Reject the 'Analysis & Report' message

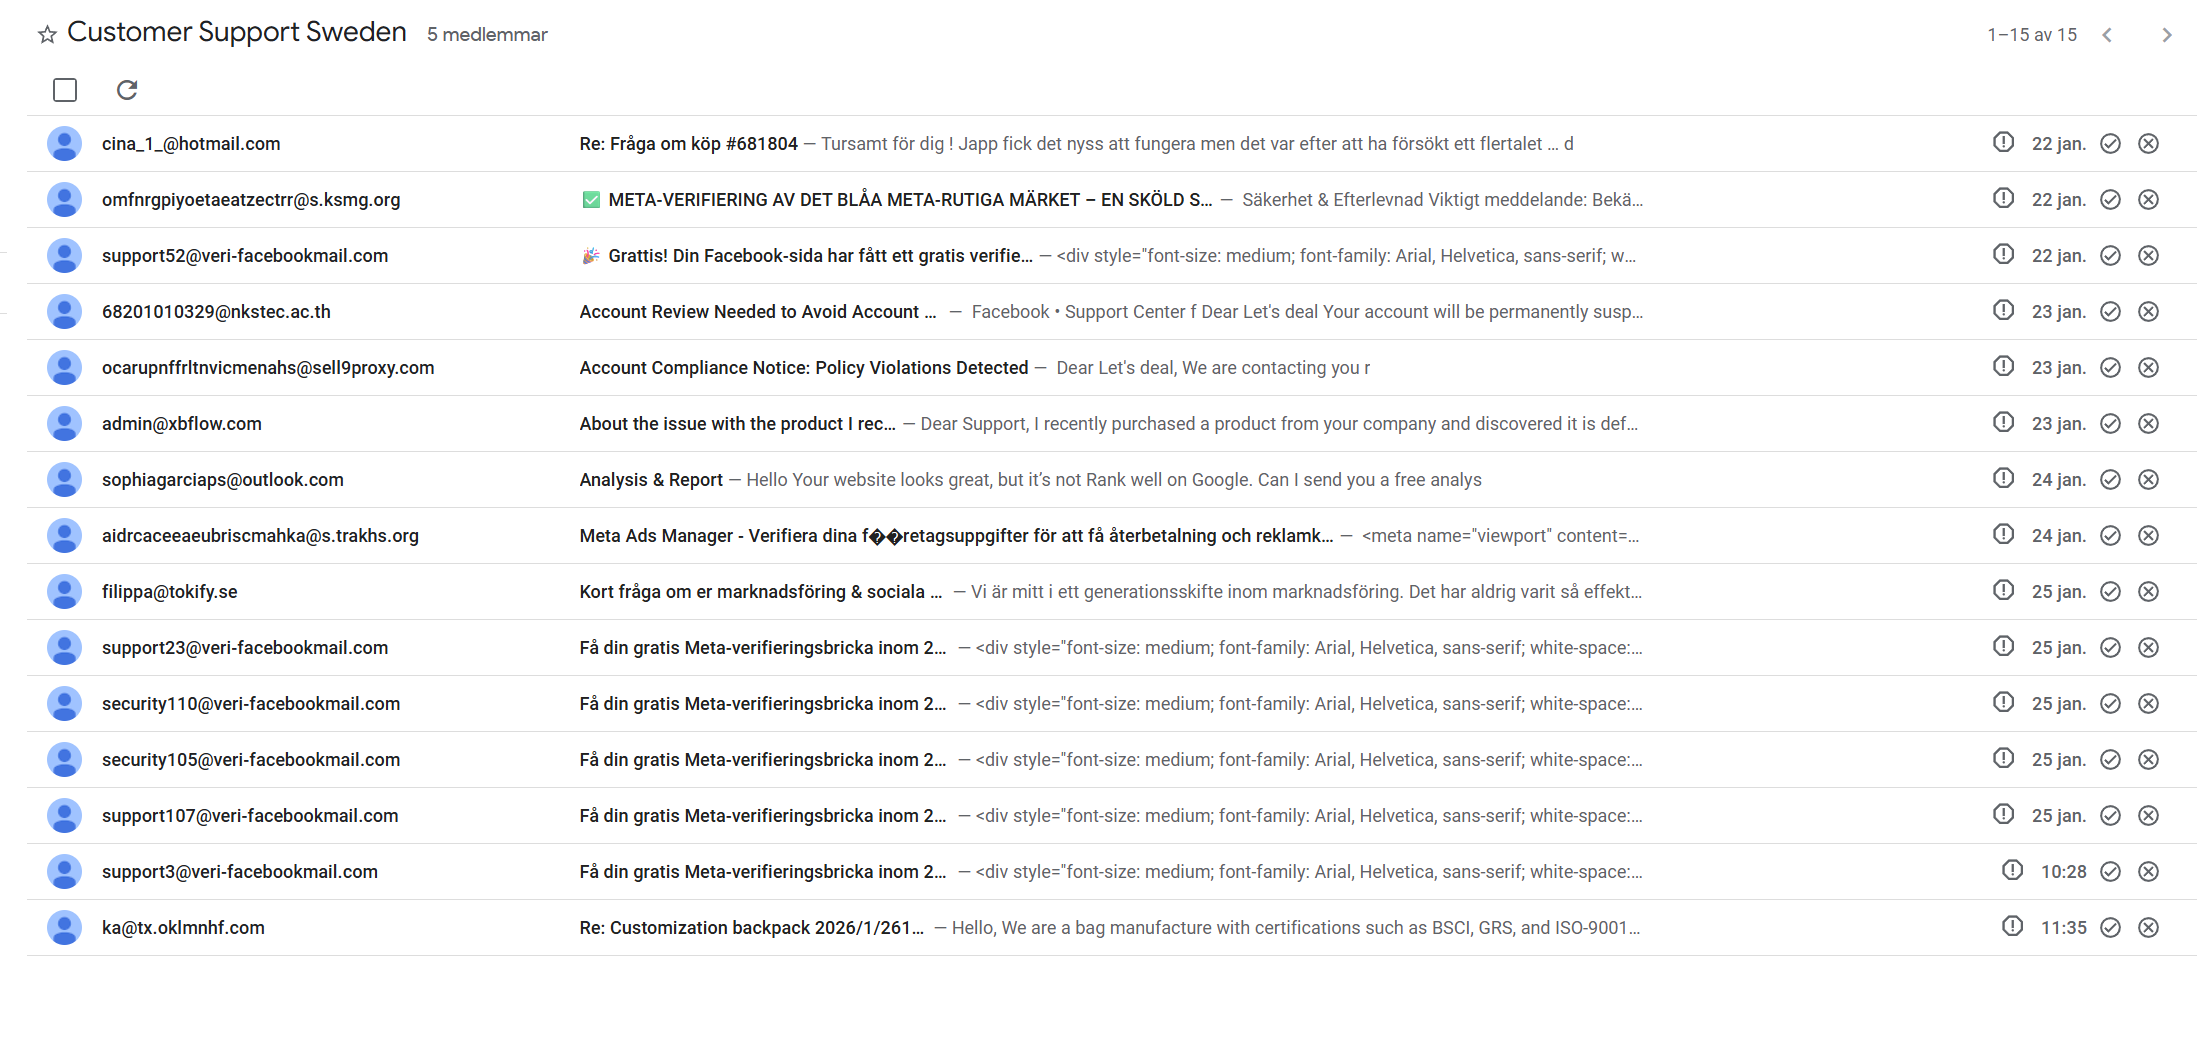click(x=2147, y=480)
